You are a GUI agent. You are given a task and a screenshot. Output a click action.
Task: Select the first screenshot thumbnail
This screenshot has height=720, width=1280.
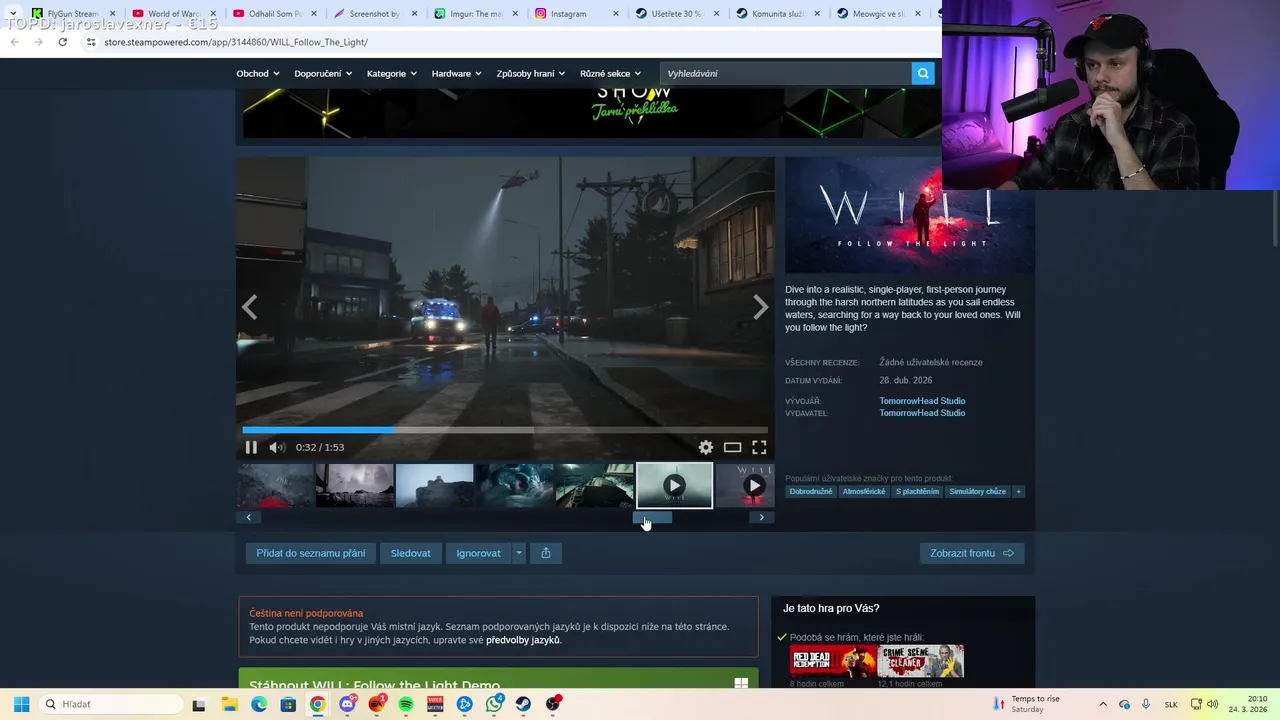coord(275,486)
